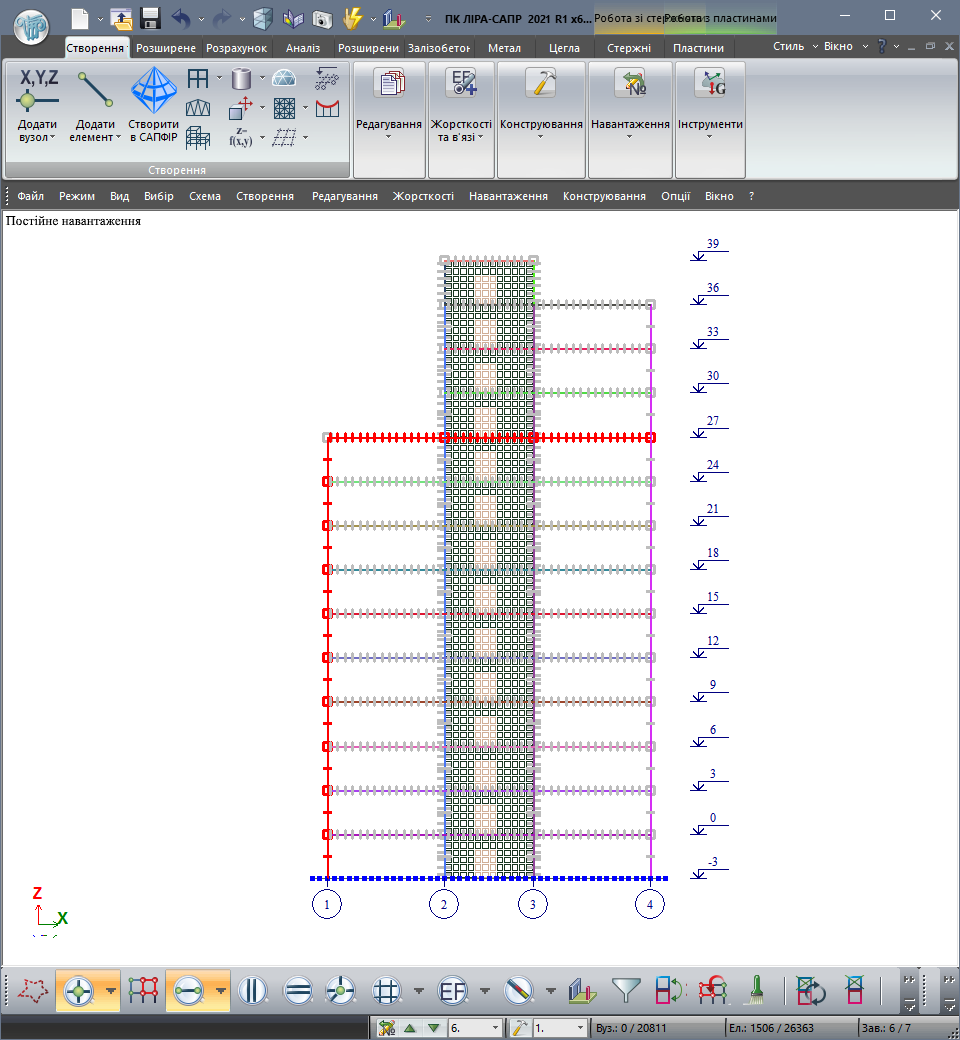Open the load case number combo box showing 6.
960x1040 pixels.
click(x=475, y=1027)
